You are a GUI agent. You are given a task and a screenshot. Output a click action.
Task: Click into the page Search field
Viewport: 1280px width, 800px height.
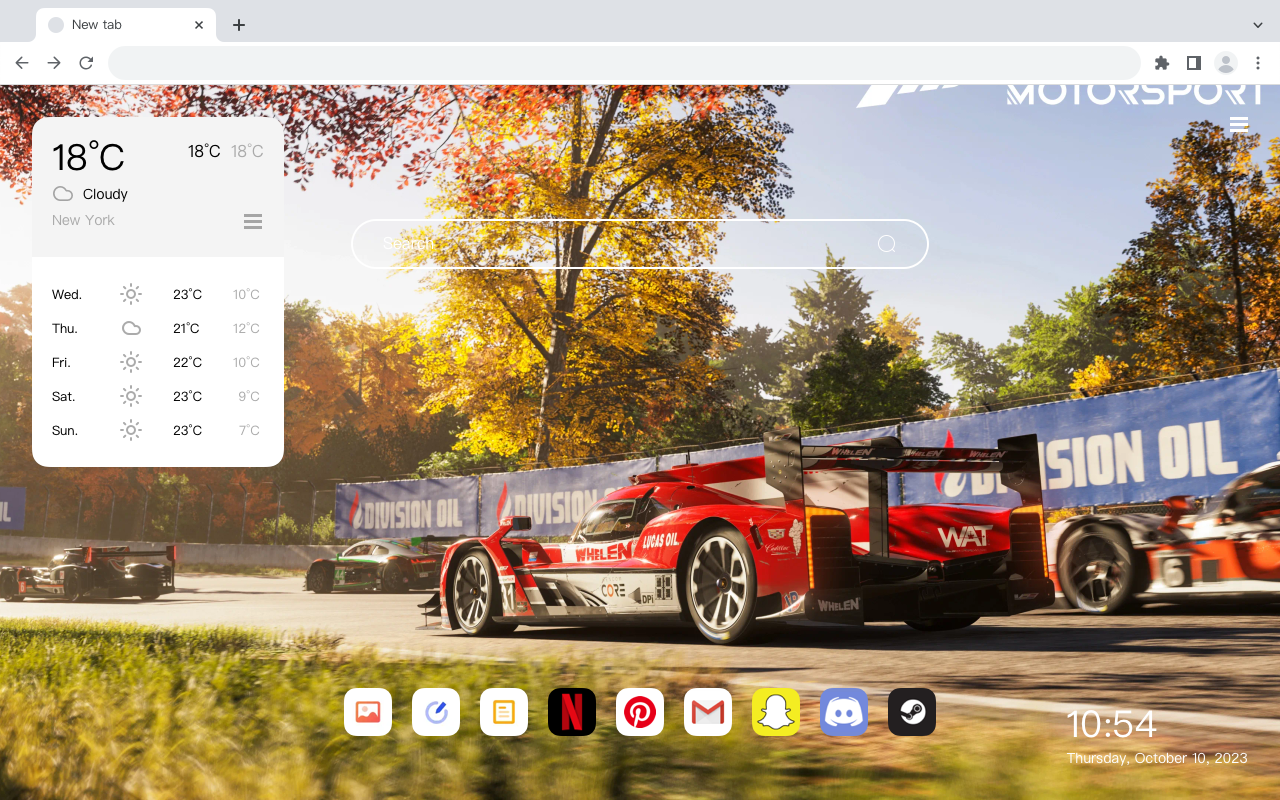tap(640, 244)
